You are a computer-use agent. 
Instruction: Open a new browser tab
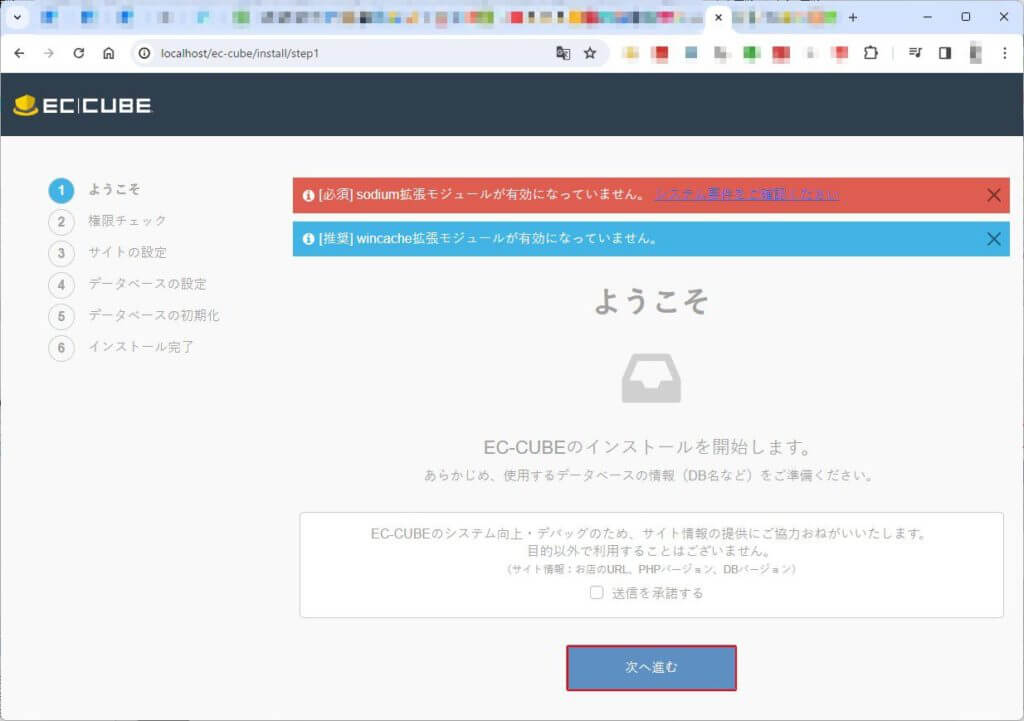coord(853,17)
